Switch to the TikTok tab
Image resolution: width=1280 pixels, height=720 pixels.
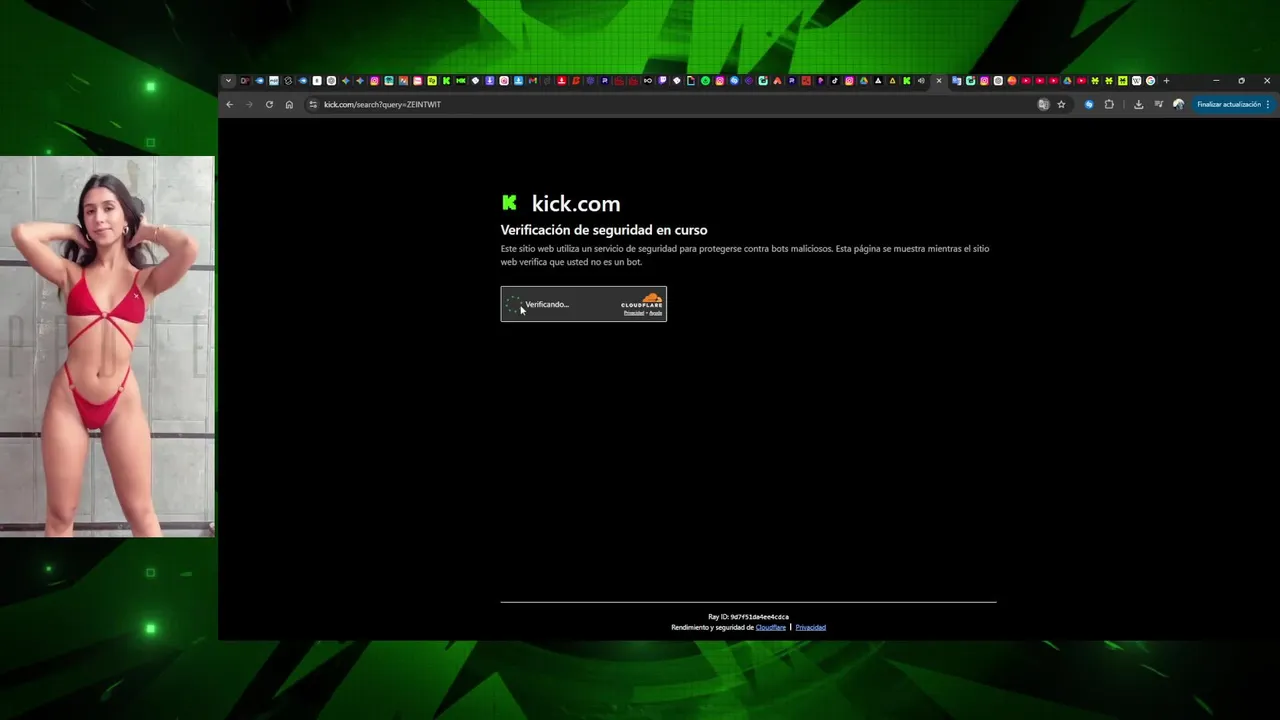click(x=835, y=81)
